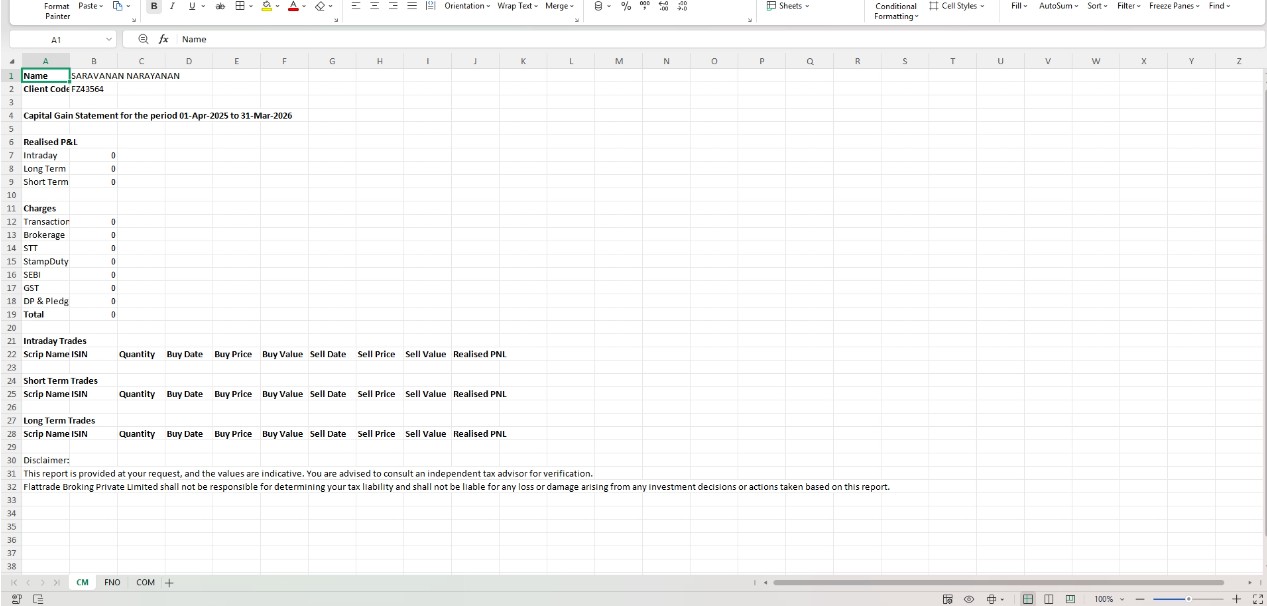Select Normal view in status bar
Screen dimensions: 1267x606
pyautogui.click(x=1028, y=599)
